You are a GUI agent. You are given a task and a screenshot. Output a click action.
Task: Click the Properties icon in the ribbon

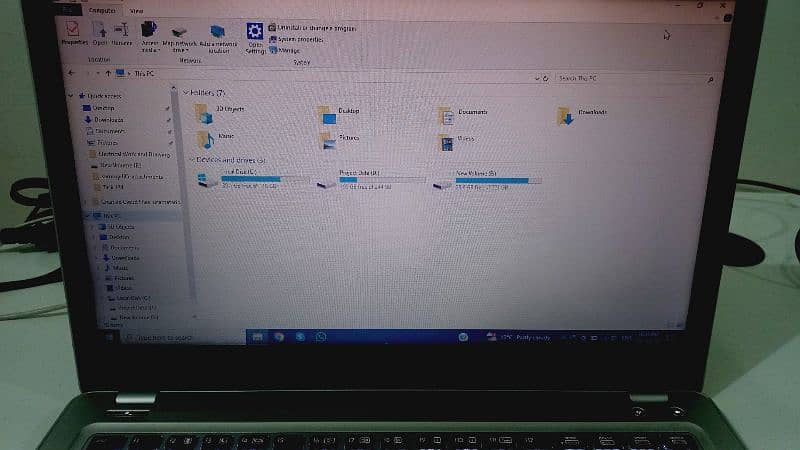tap(74, 31)
